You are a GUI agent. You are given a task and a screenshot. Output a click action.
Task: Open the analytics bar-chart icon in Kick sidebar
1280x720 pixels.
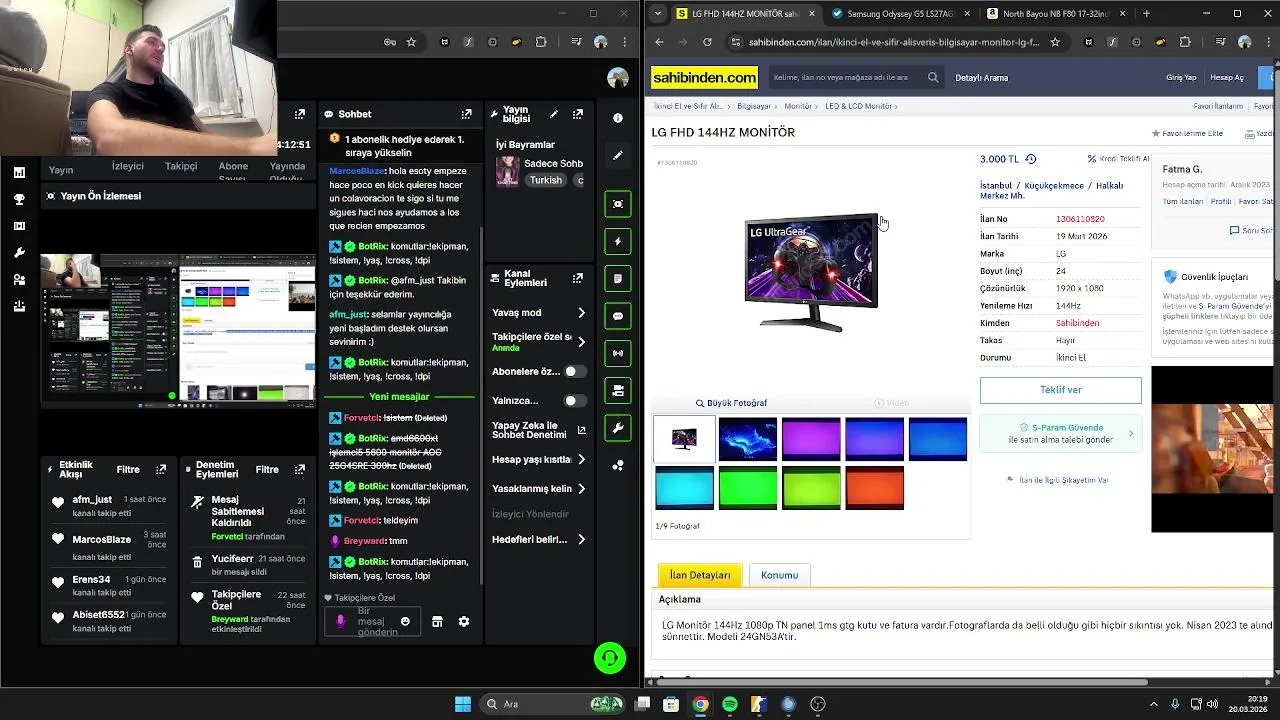pos(19,172)
